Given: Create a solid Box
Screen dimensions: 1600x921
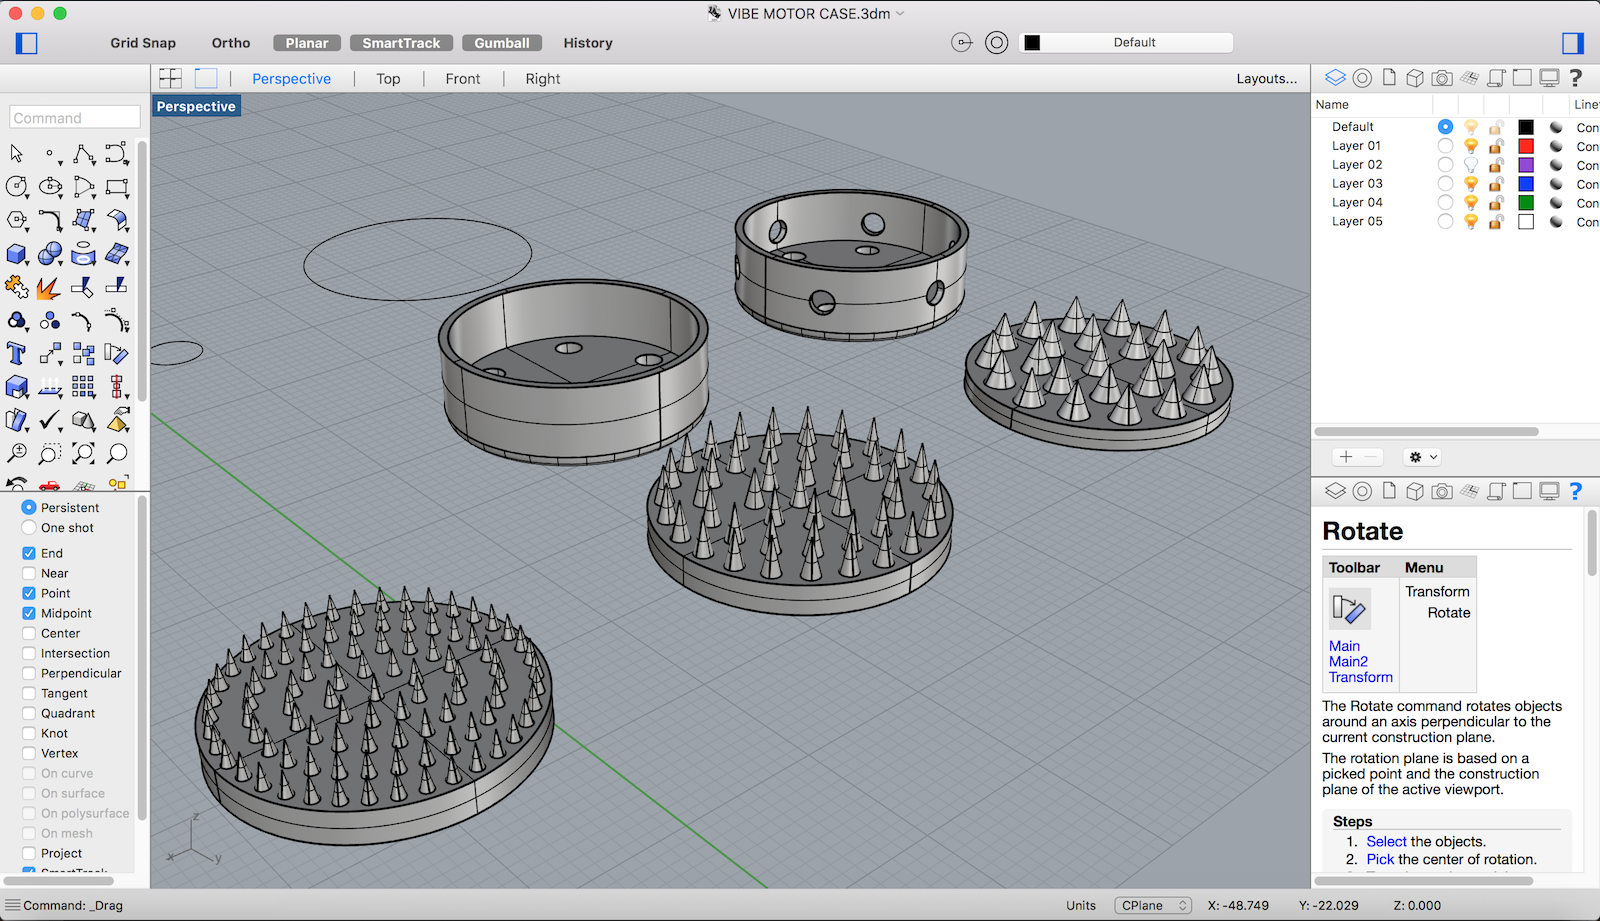Looking at the screenshot, I should click(16, 254).
